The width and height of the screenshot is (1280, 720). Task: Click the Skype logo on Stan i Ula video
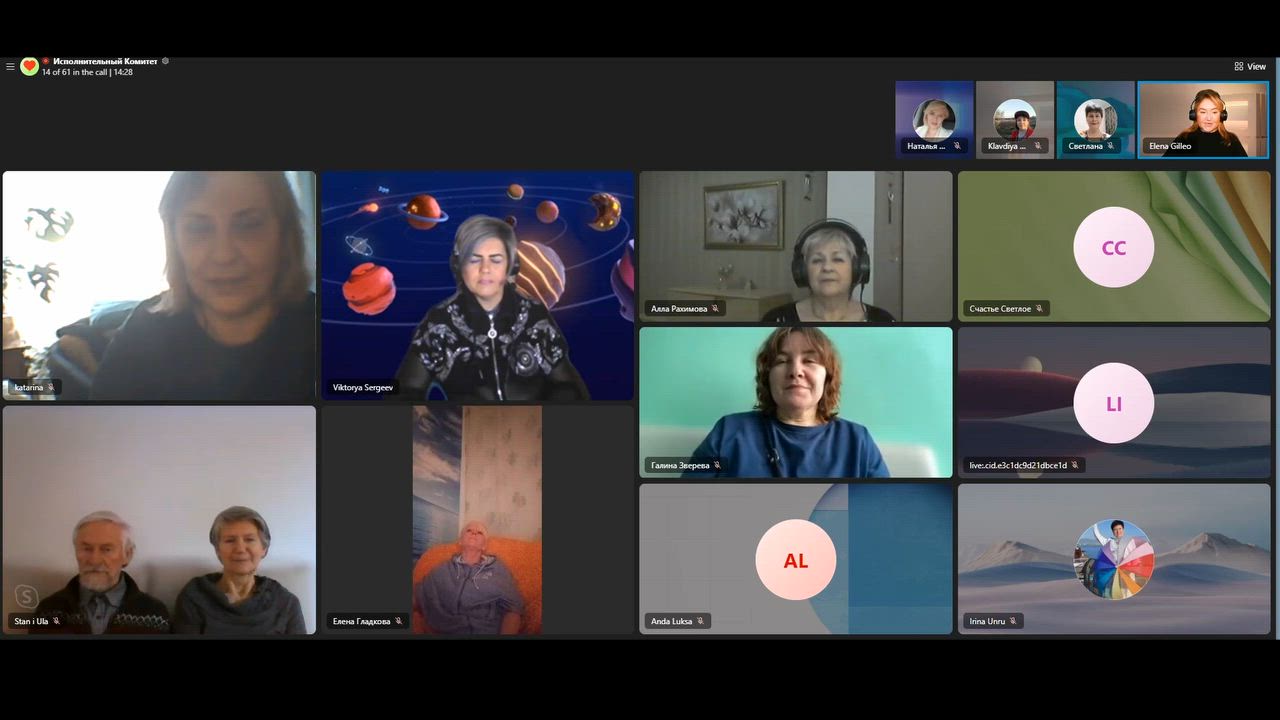coord(26,597)
